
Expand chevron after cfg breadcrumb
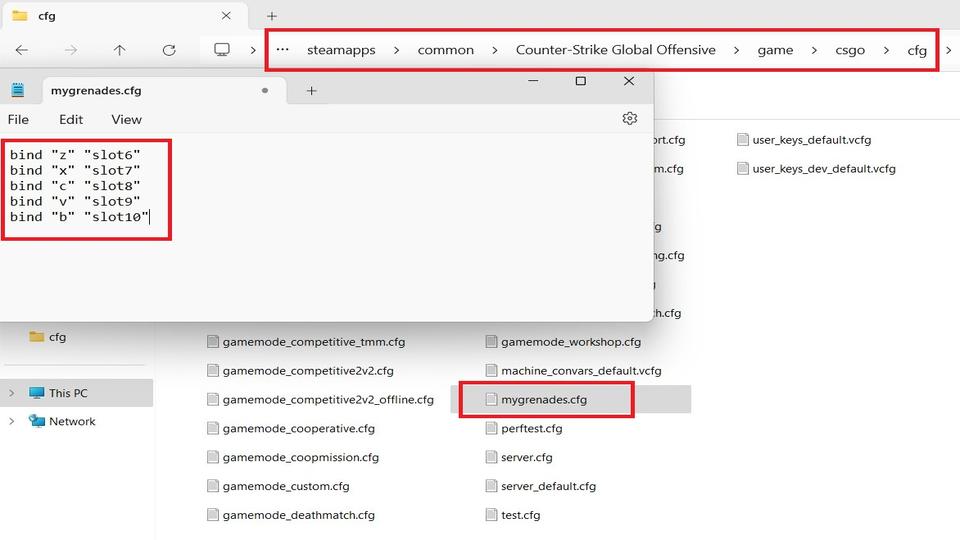pyautogui.click(x=948, y=50)
